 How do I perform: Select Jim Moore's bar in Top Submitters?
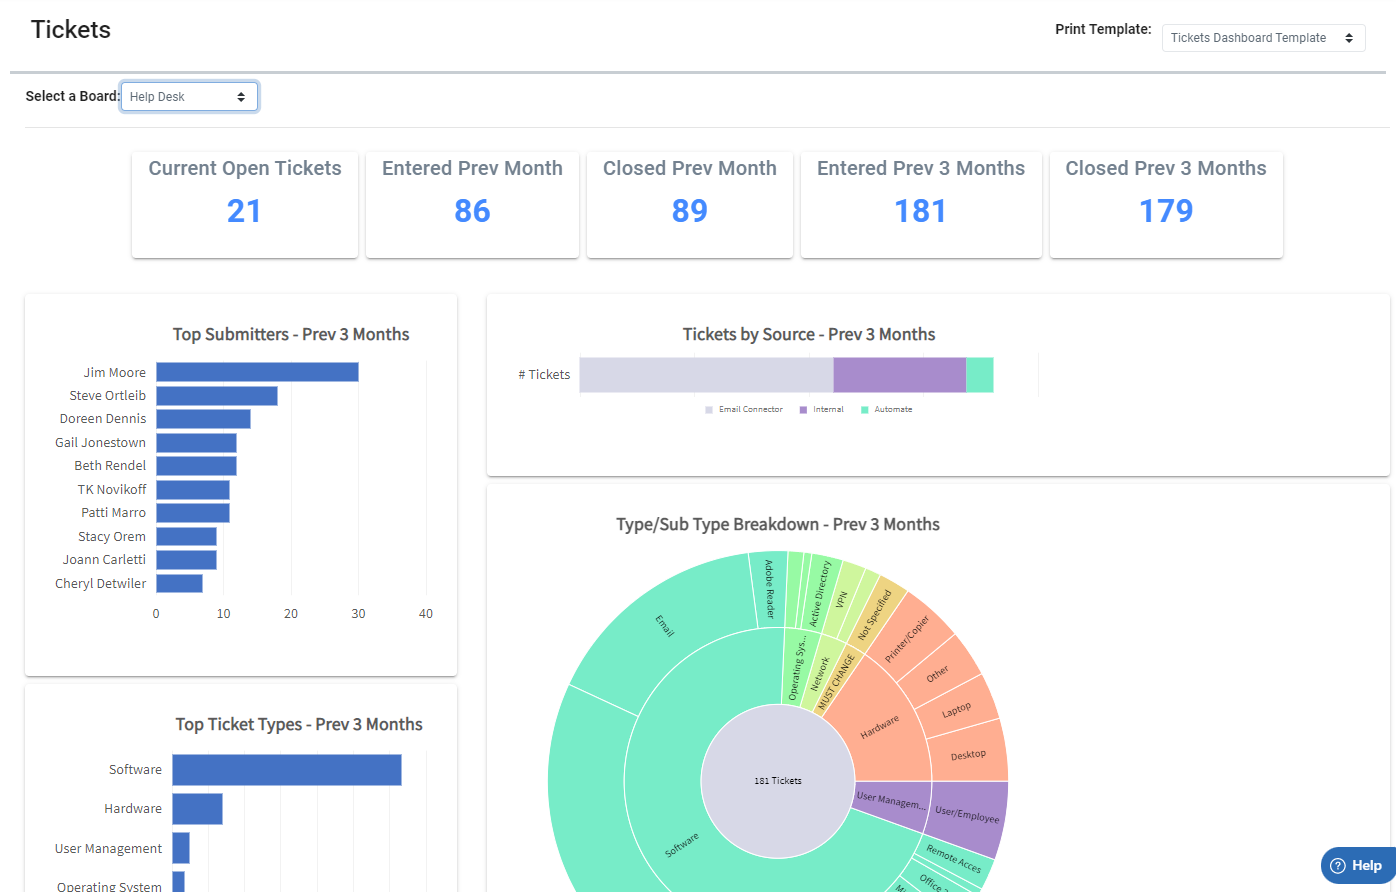[257, 371]
